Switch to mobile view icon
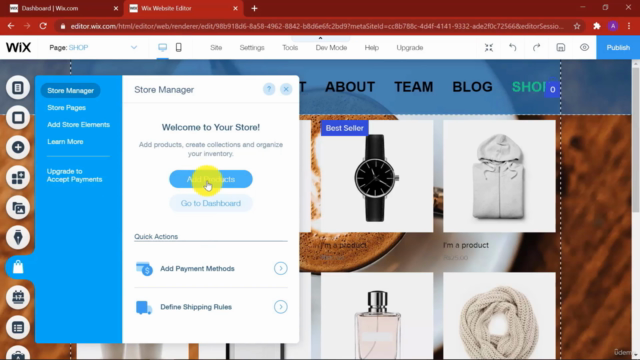 [x=178, y=47]
